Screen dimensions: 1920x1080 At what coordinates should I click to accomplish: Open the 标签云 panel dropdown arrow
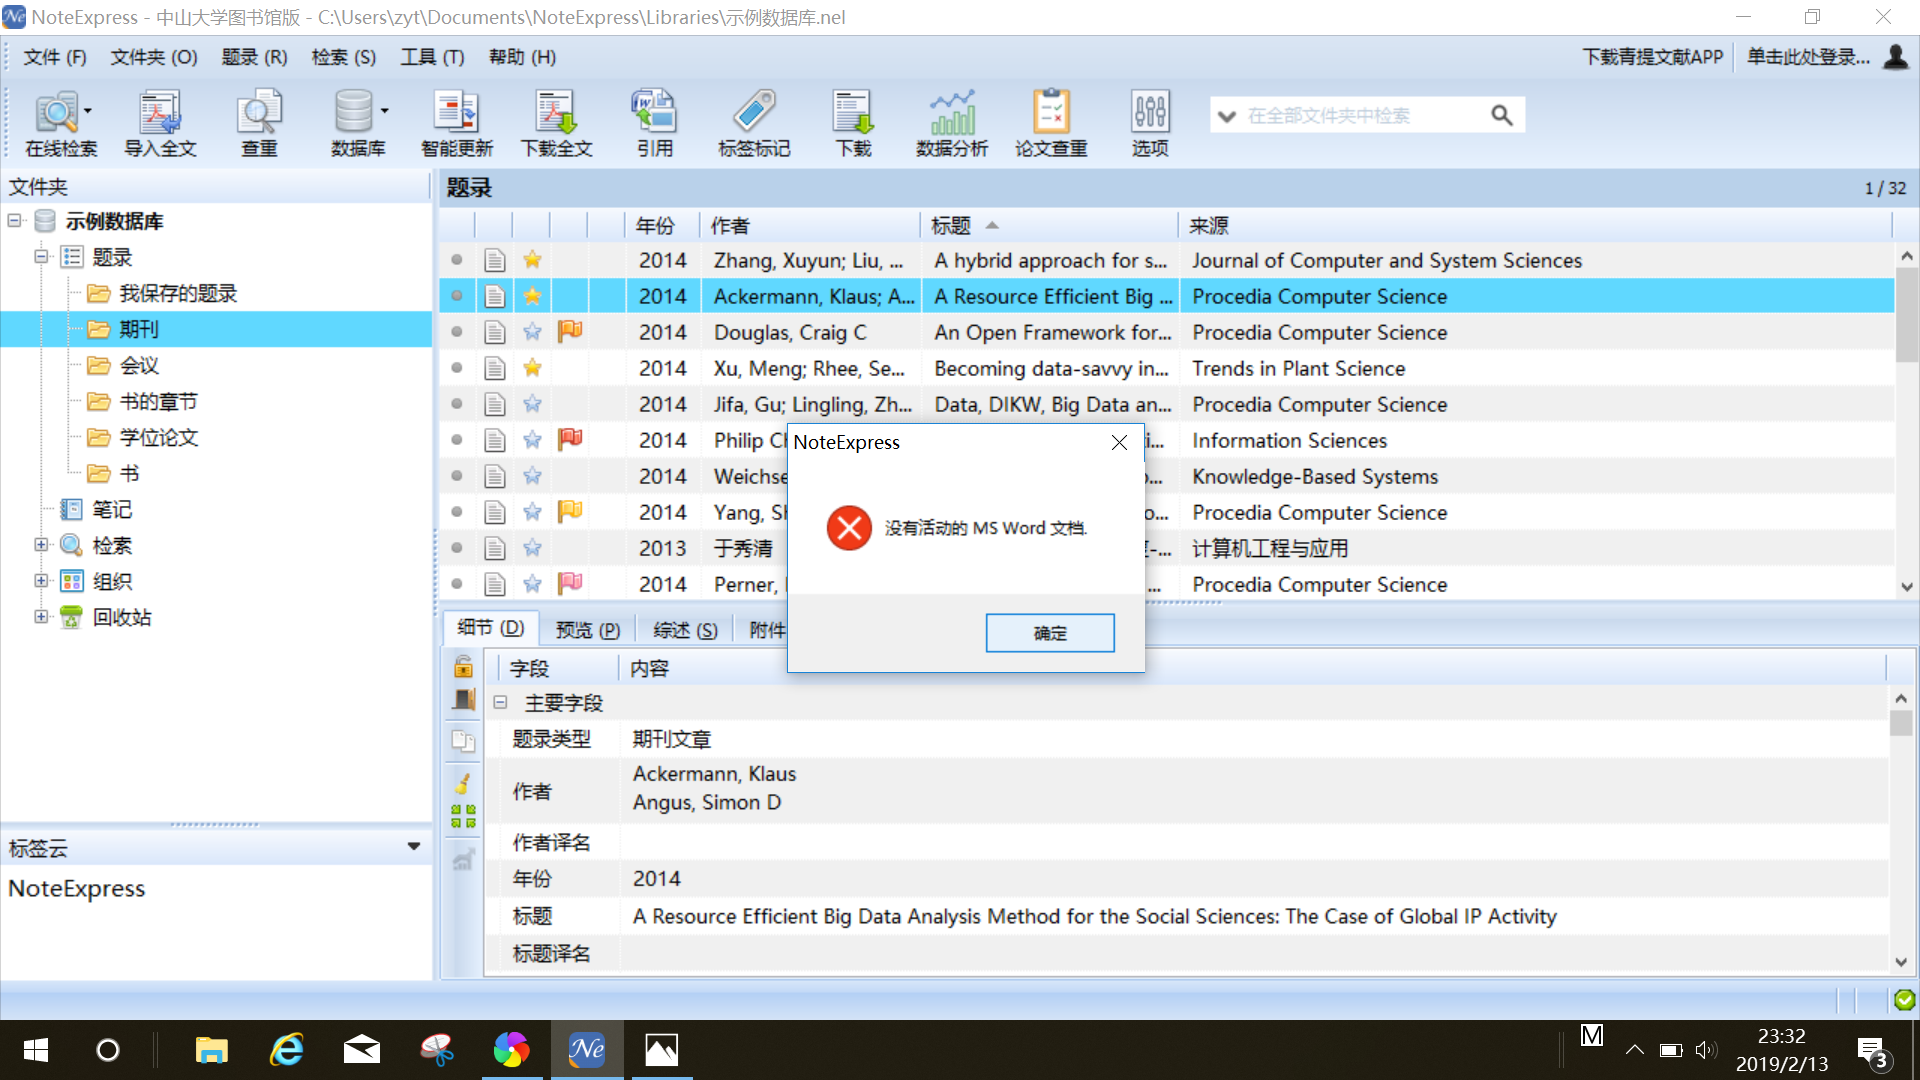[414, 847]
